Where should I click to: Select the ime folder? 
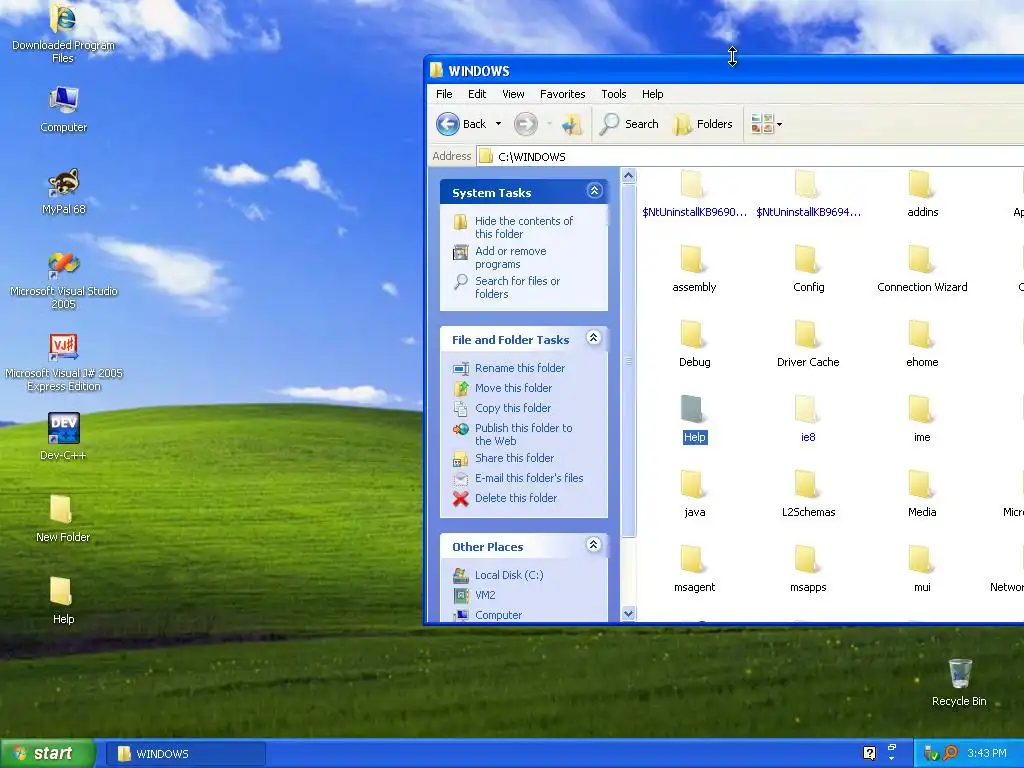pos(922,419)
